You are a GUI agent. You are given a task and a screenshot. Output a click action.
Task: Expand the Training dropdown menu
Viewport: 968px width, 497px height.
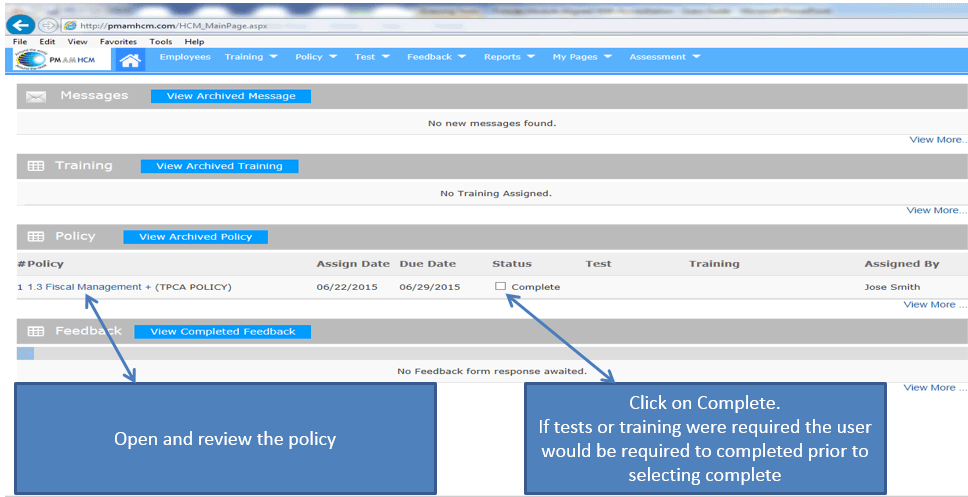point(251,57)
